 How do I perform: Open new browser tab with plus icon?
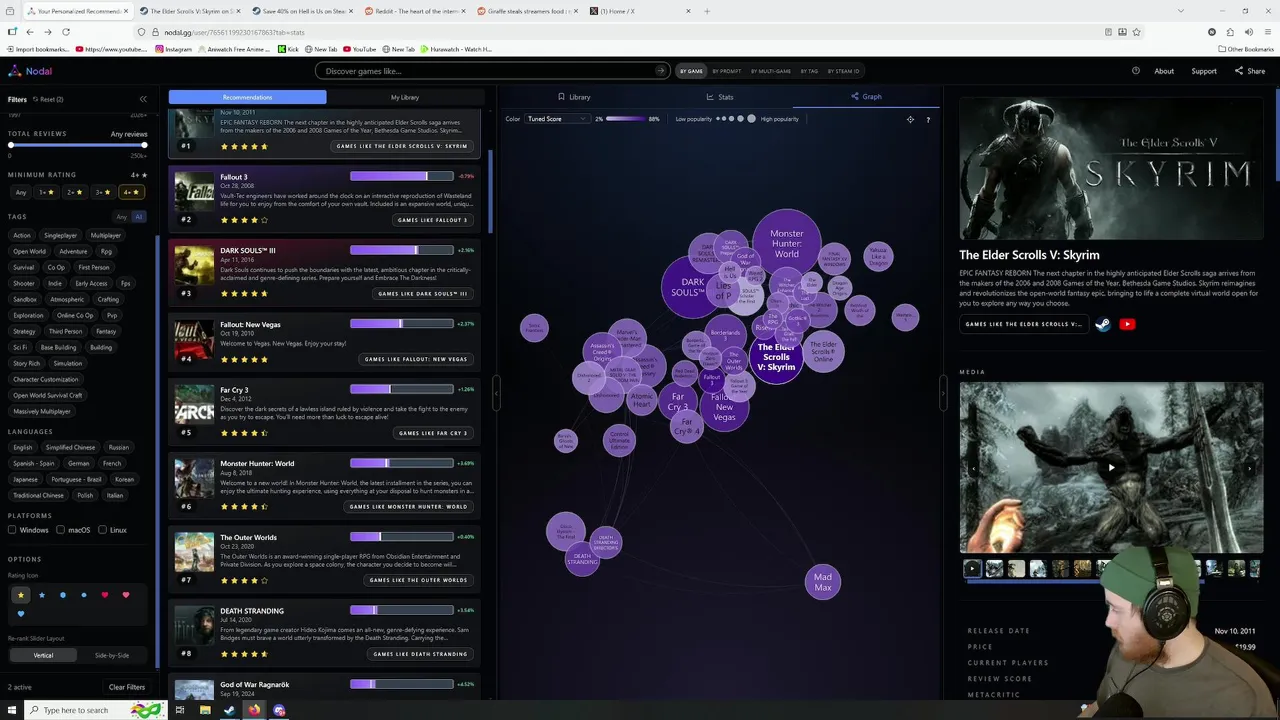click(x=707, y=11)
